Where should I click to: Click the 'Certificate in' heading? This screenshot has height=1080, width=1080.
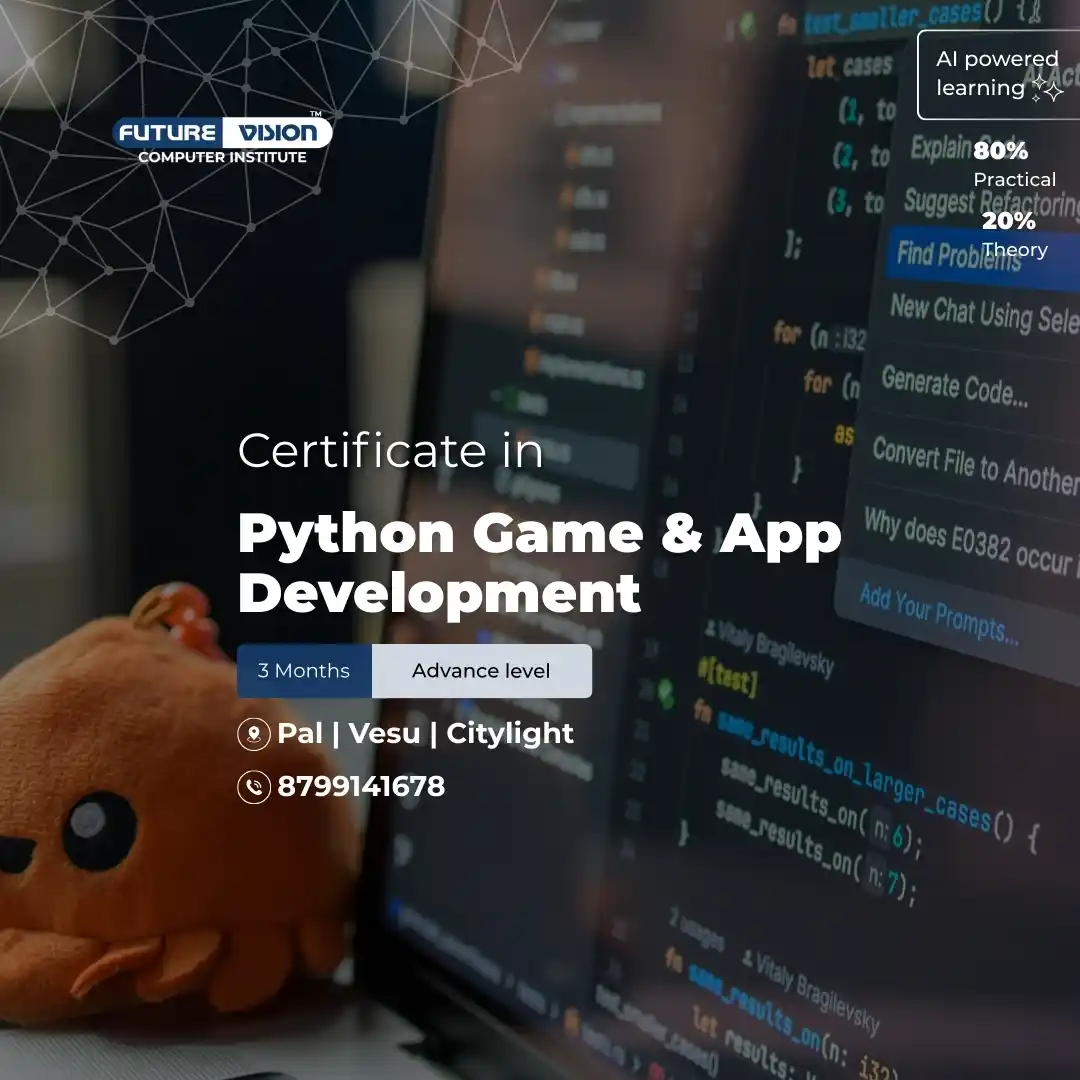(x=391, y=450)
